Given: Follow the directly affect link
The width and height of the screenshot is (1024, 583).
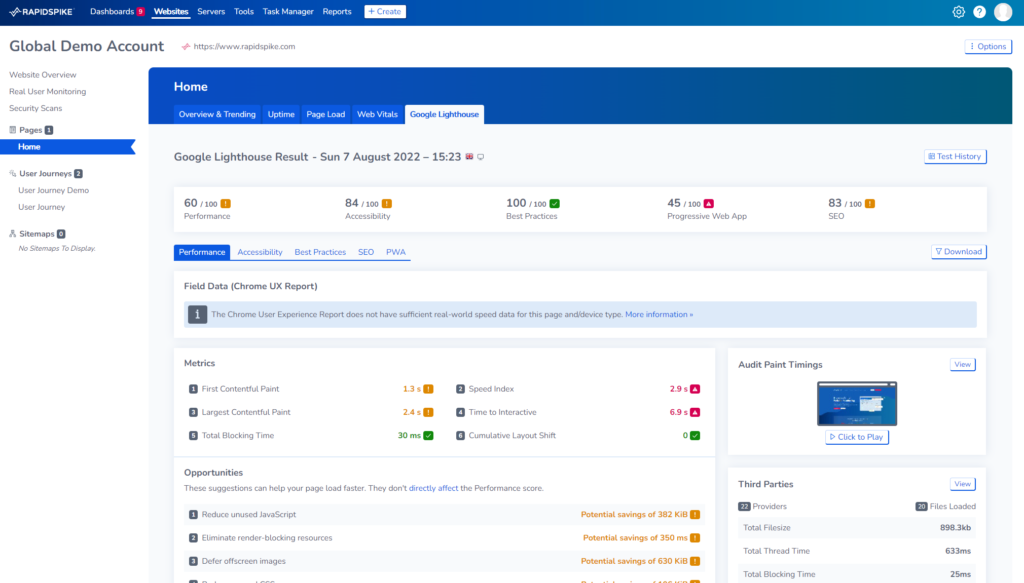Looking at the screenshot, I should coord(433,488).
